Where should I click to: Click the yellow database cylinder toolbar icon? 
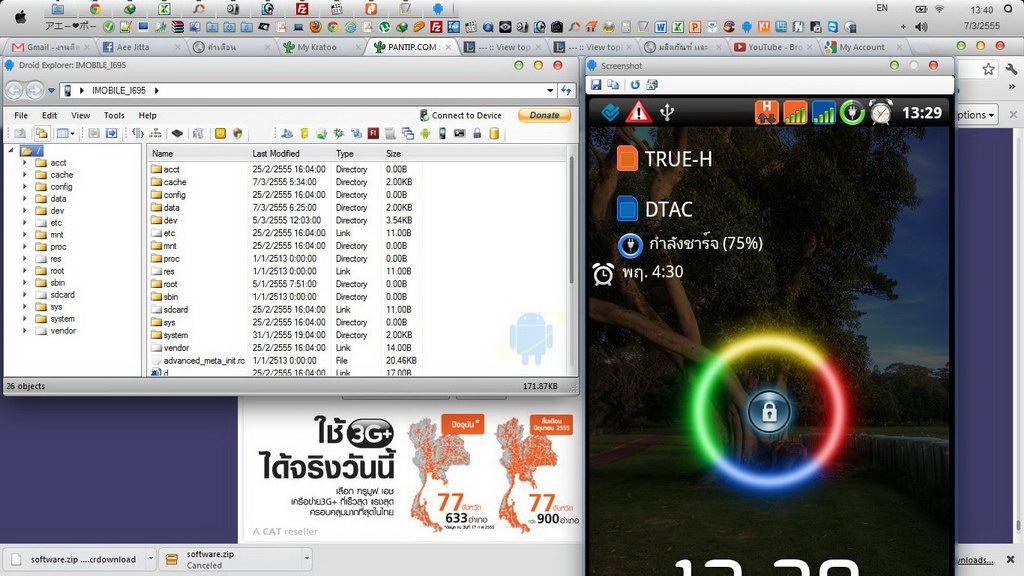tap(494, 133)
